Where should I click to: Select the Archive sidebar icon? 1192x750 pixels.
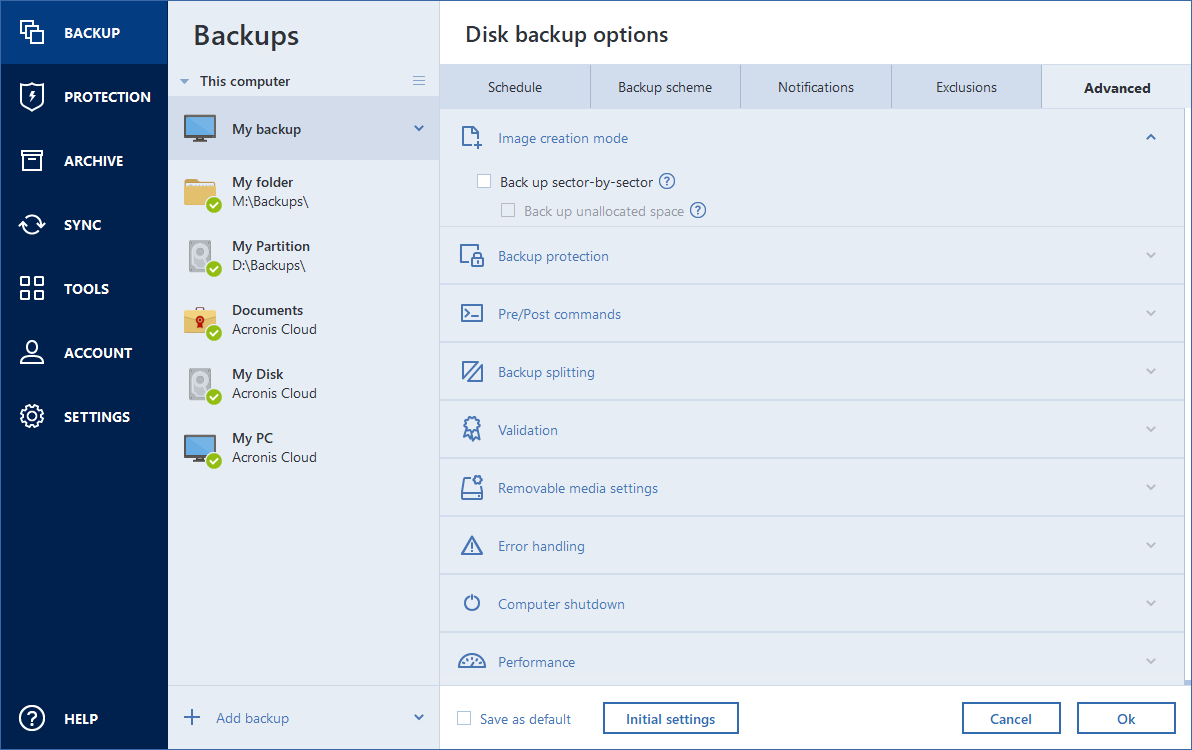pyautogui.click(x=31, y=160)
